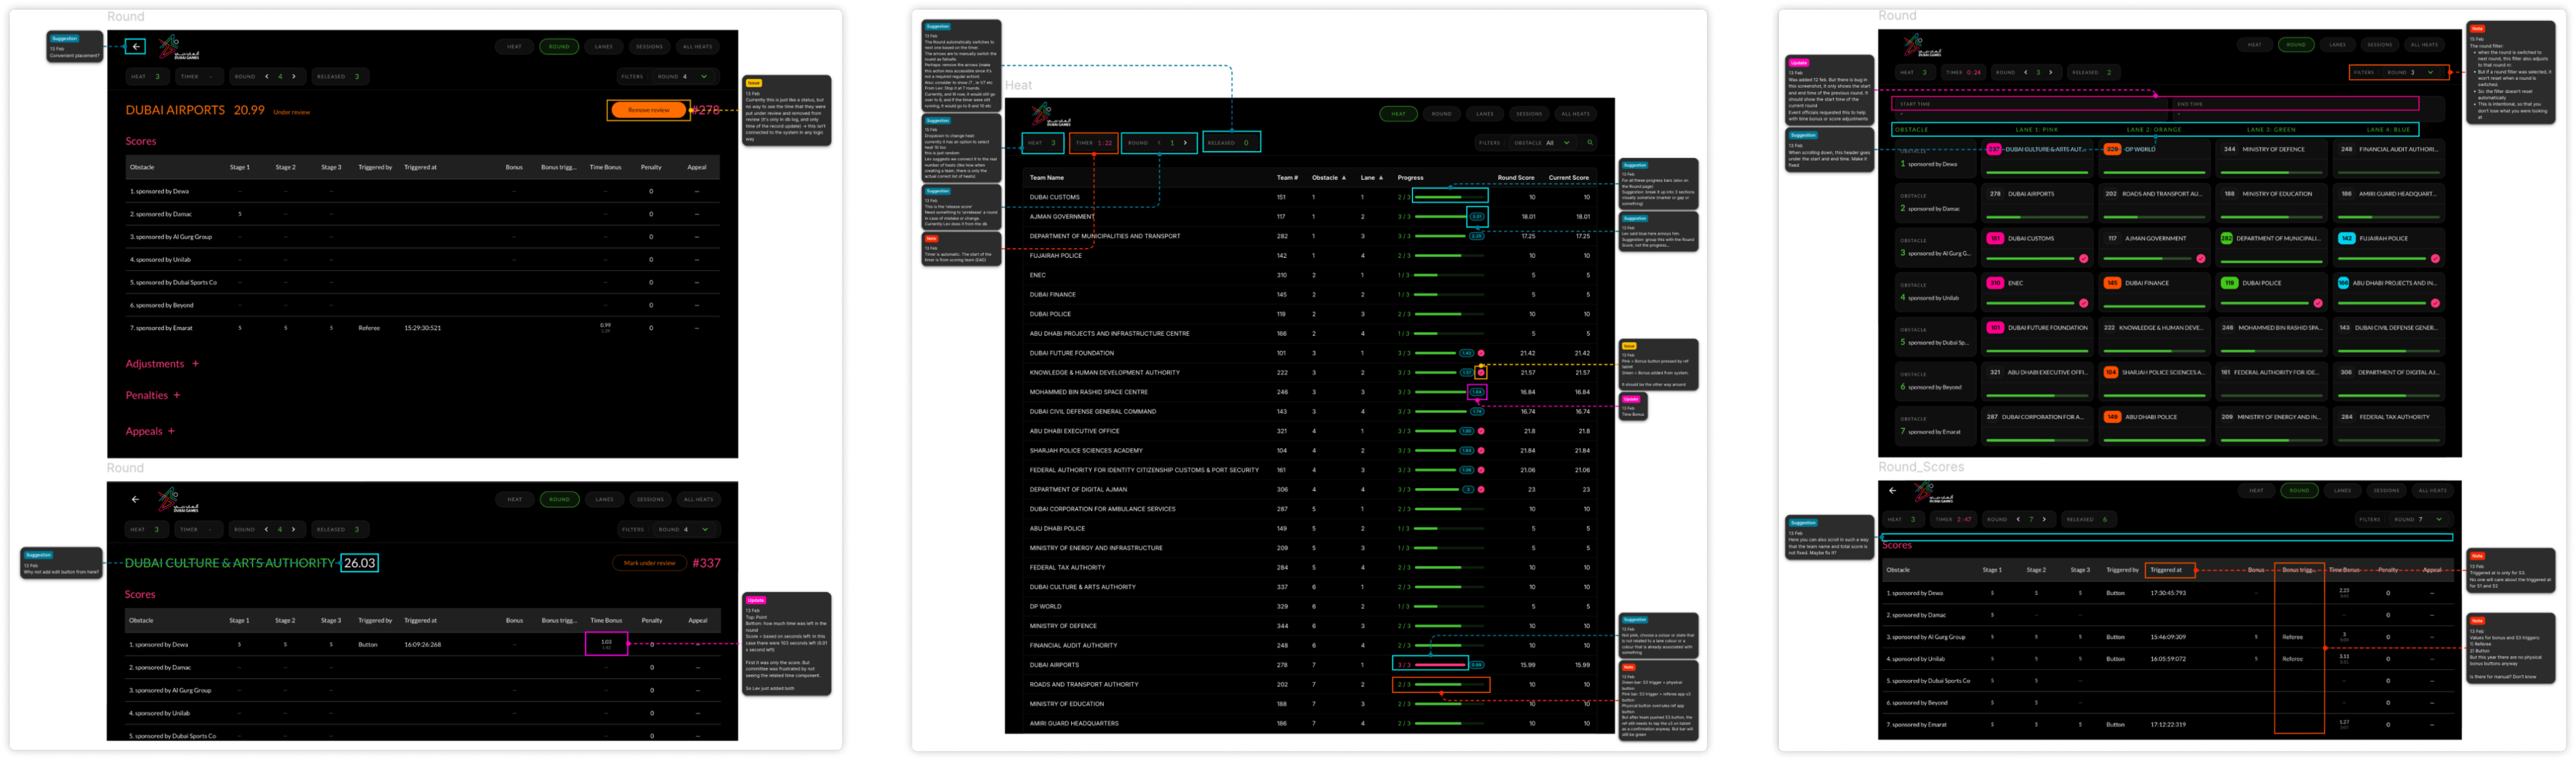
Task: Go to next round on Round_Scores screen
Action: pyautogui.click(x=2044, y=519)
